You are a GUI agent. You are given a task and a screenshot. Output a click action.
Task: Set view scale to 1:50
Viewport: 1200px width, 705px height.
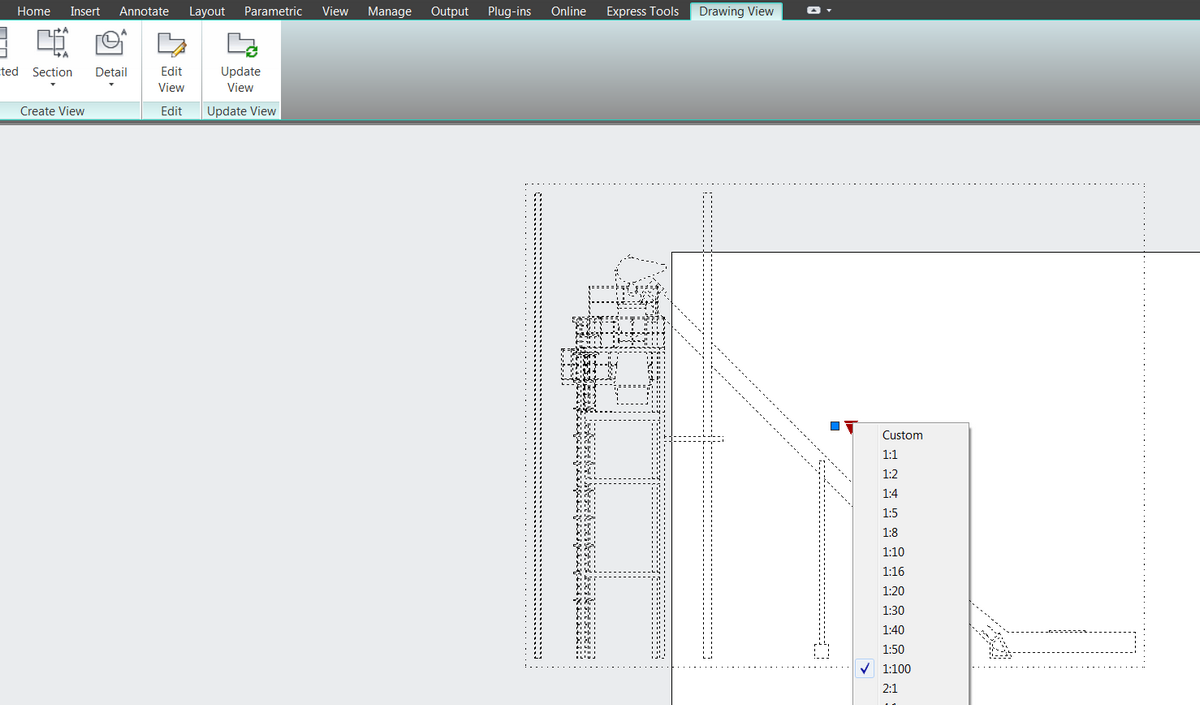click(893, 649)
